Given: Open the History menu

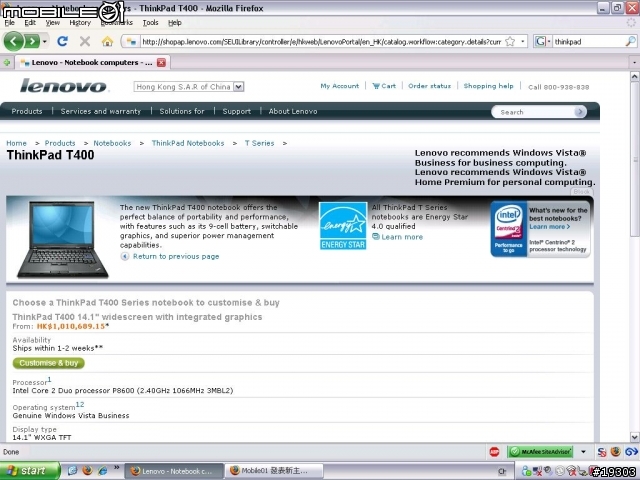Looking at the screenshot, I should [80, 23].
